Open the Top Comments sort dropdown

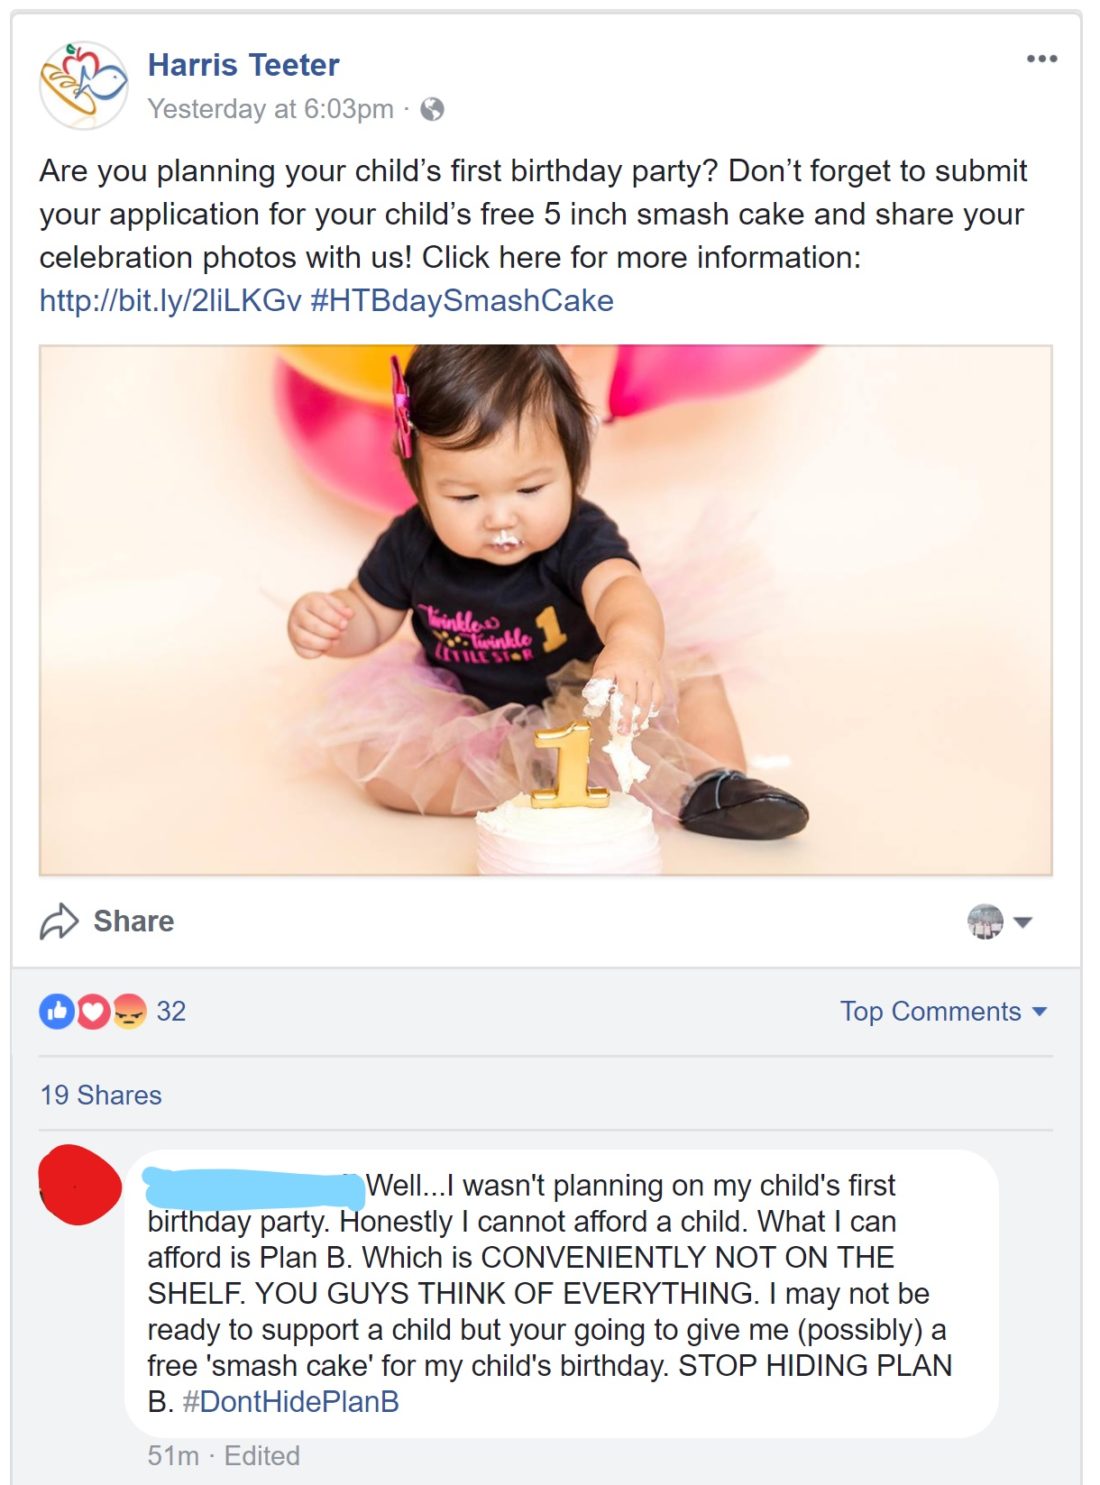[x=943, y=1012]
